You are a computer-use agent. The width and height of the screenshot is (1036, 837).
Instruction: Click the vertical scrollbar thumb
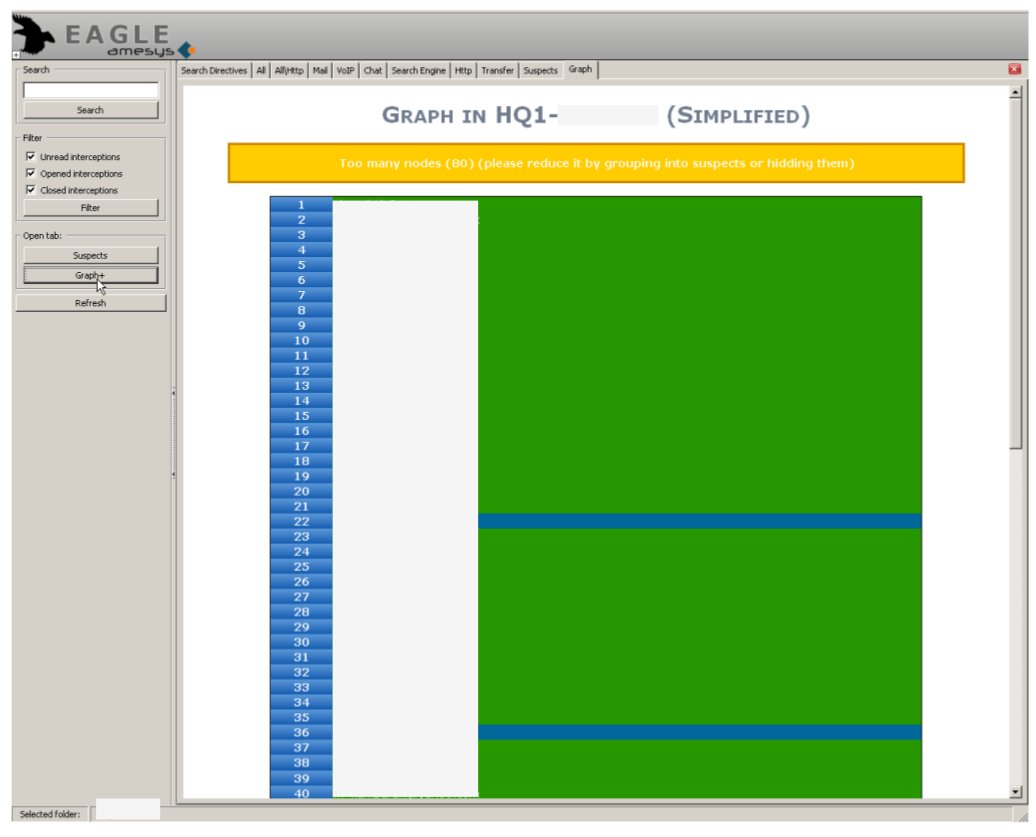click(1016, 274)
